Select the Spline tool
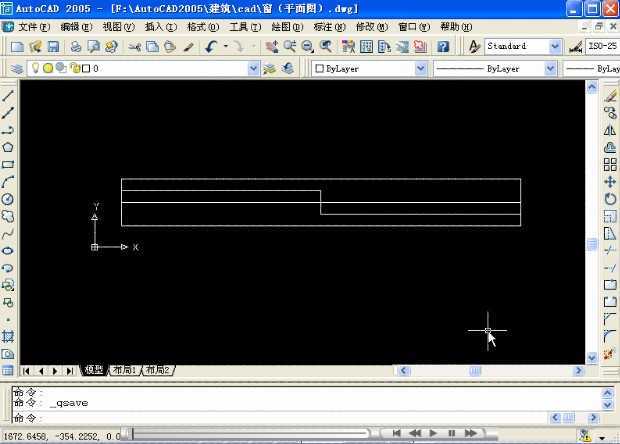 (8, 234)
